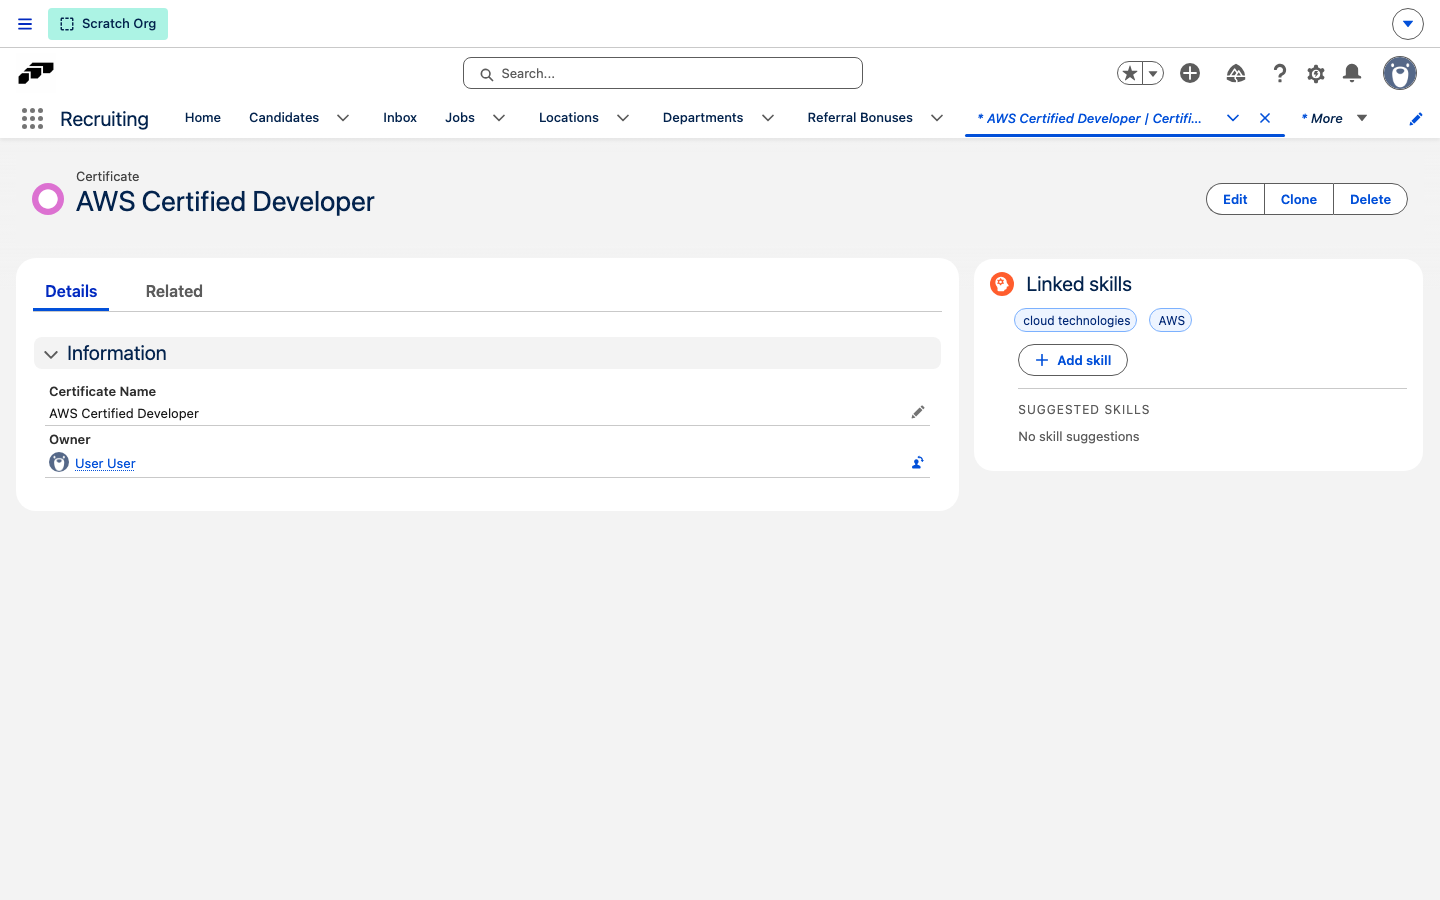Switch to the Details tab
The height and width of the screenshot is (900, 1440).
71,291
